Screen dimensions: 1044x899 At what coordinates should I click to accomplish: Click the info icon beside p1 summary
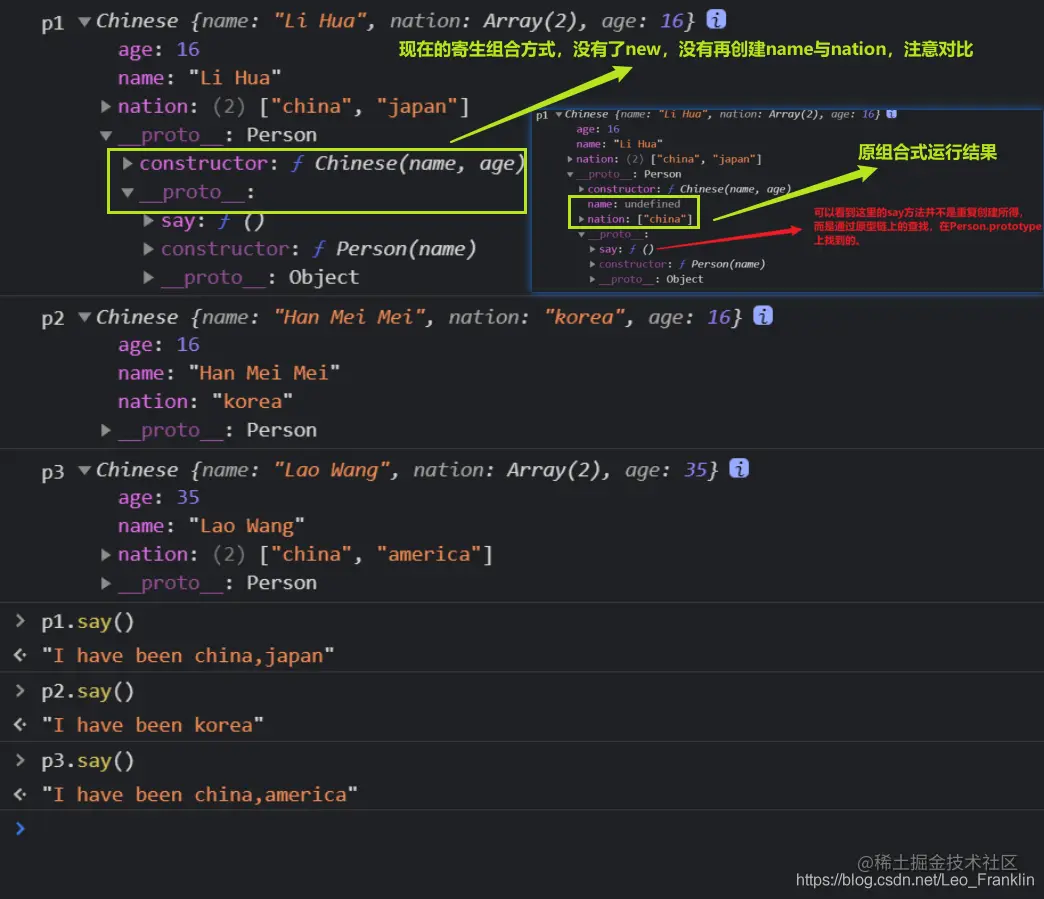716,19
